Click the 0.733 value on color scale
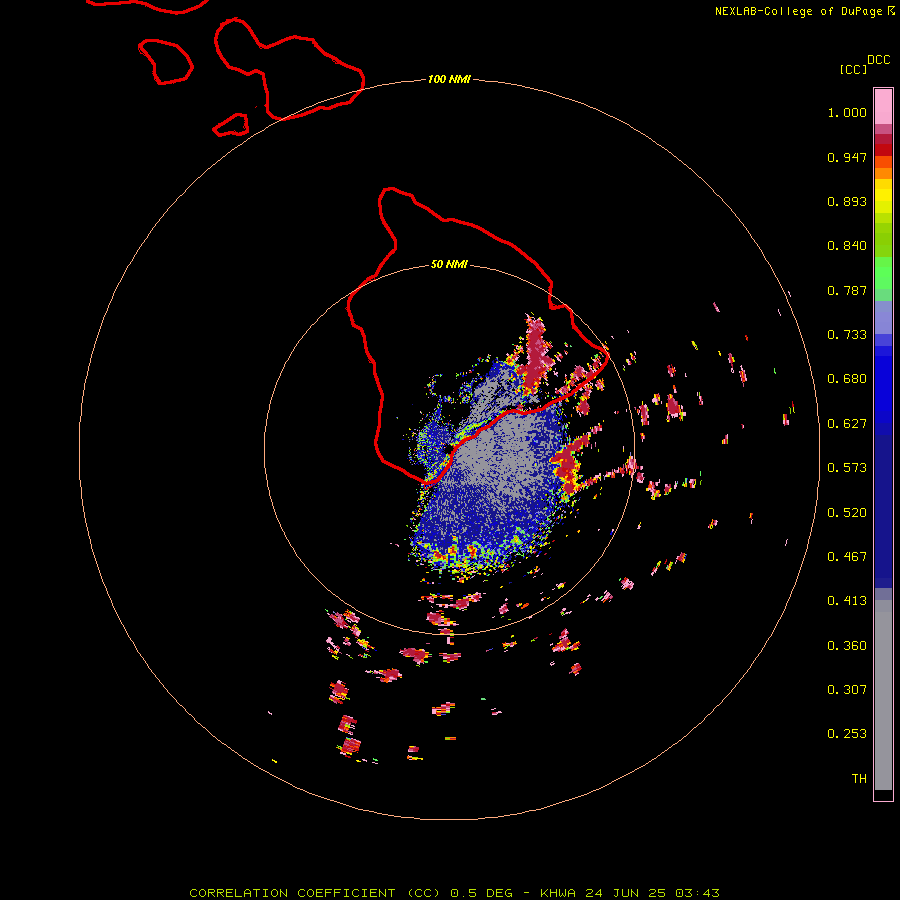This screenshot has height=900, width=900. point(847,335)
